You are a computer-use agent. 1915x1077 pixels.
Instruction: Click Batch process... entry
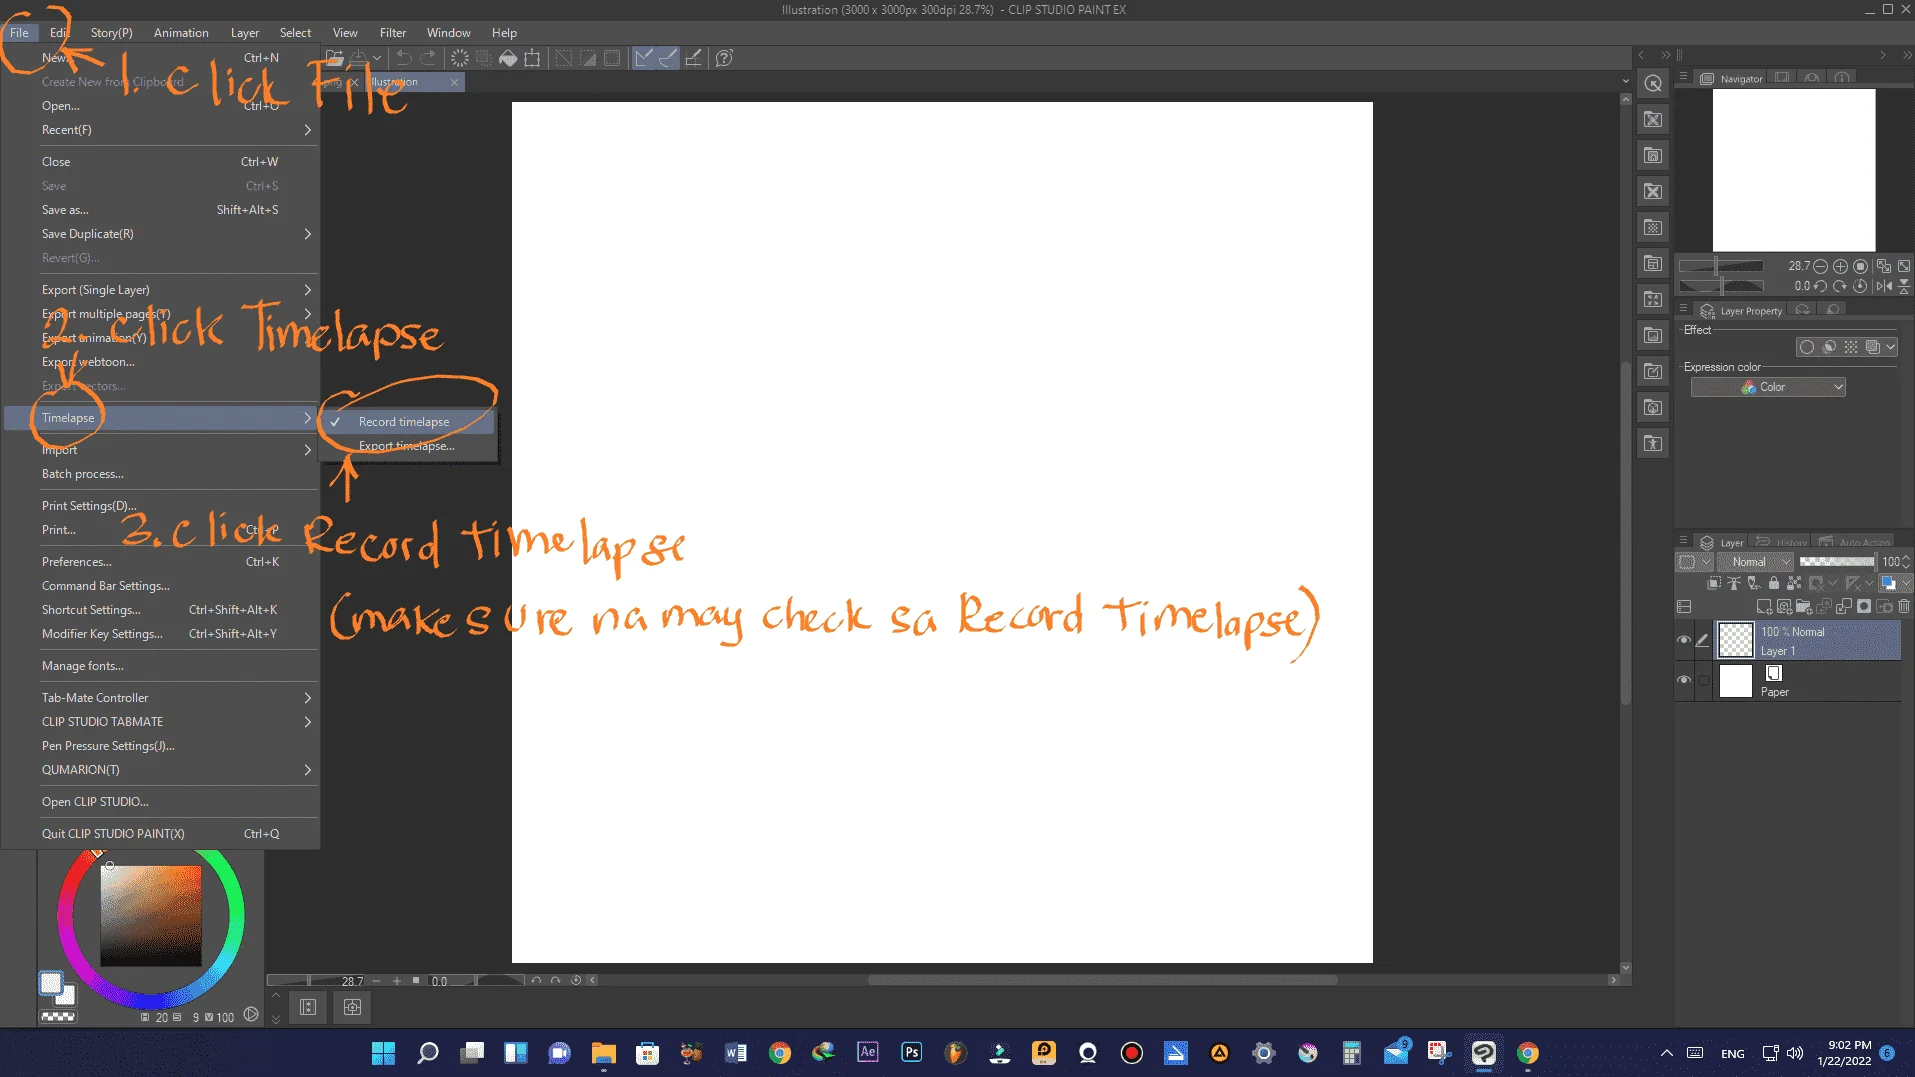click(160, 474)
